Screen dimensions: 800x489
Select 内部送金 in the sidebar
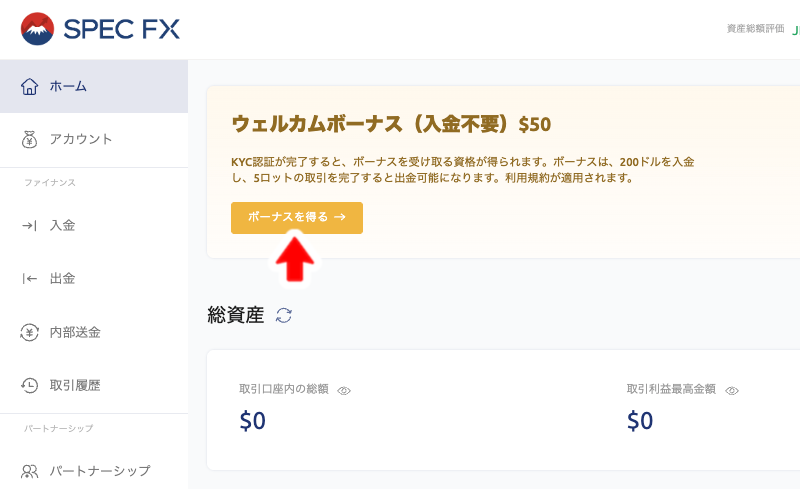coord(75,332)
